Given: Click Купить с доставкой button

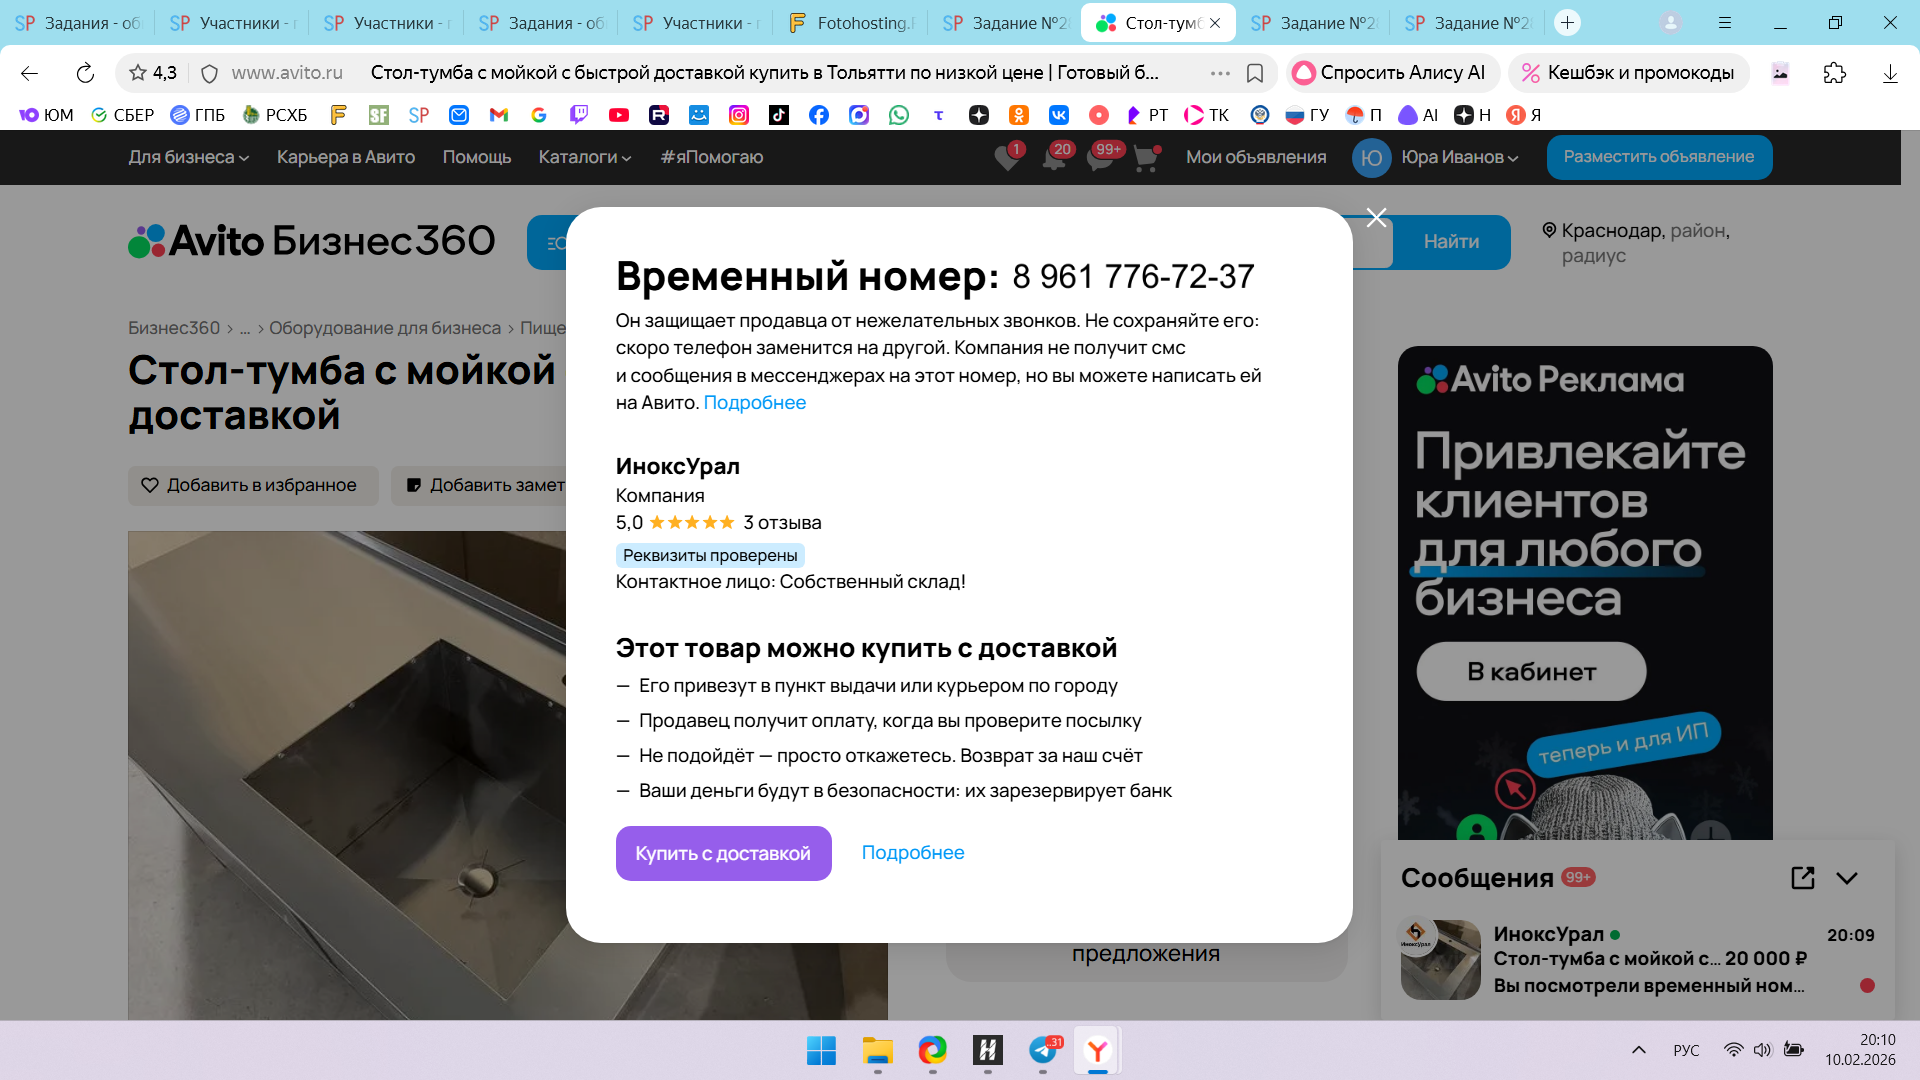Looking at the screenshot, I should (724, 853).
